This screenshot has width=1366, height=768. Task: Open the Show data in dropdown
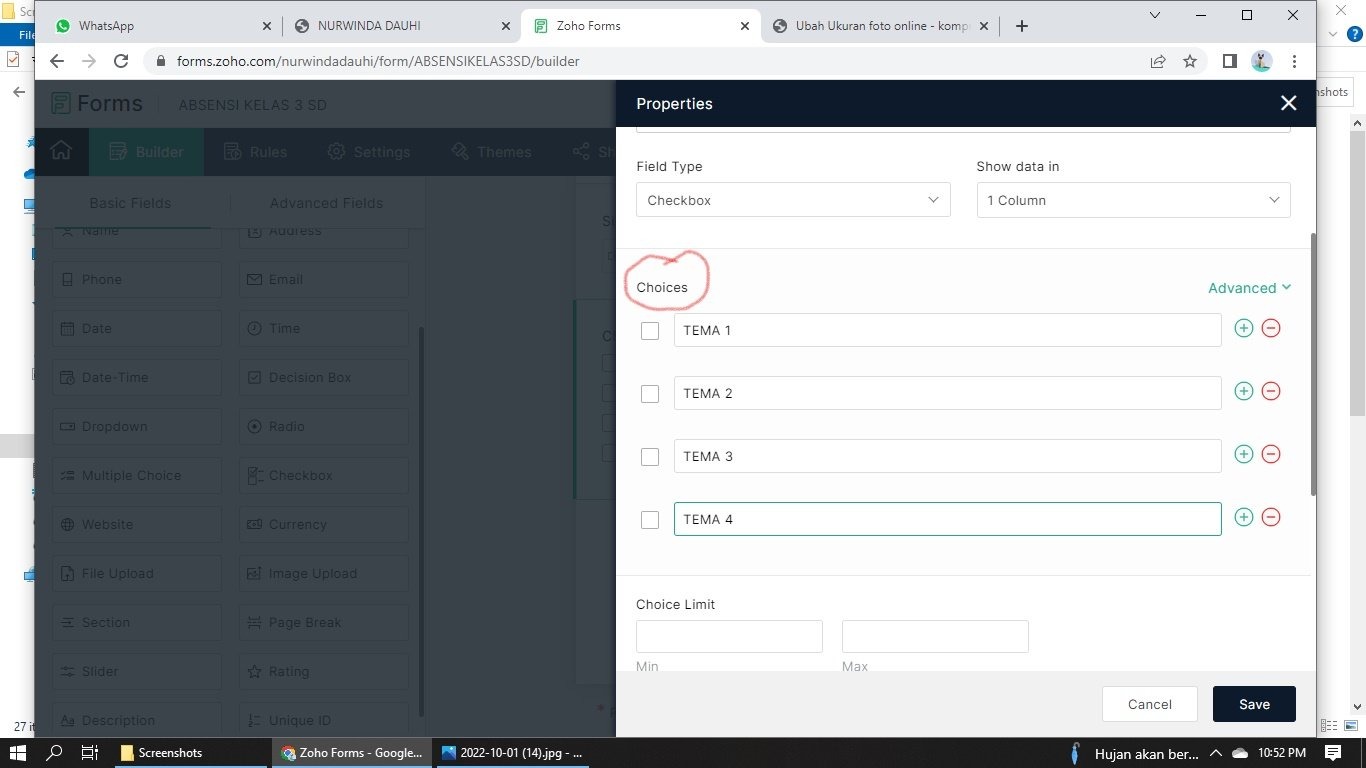pos(1133,200)
